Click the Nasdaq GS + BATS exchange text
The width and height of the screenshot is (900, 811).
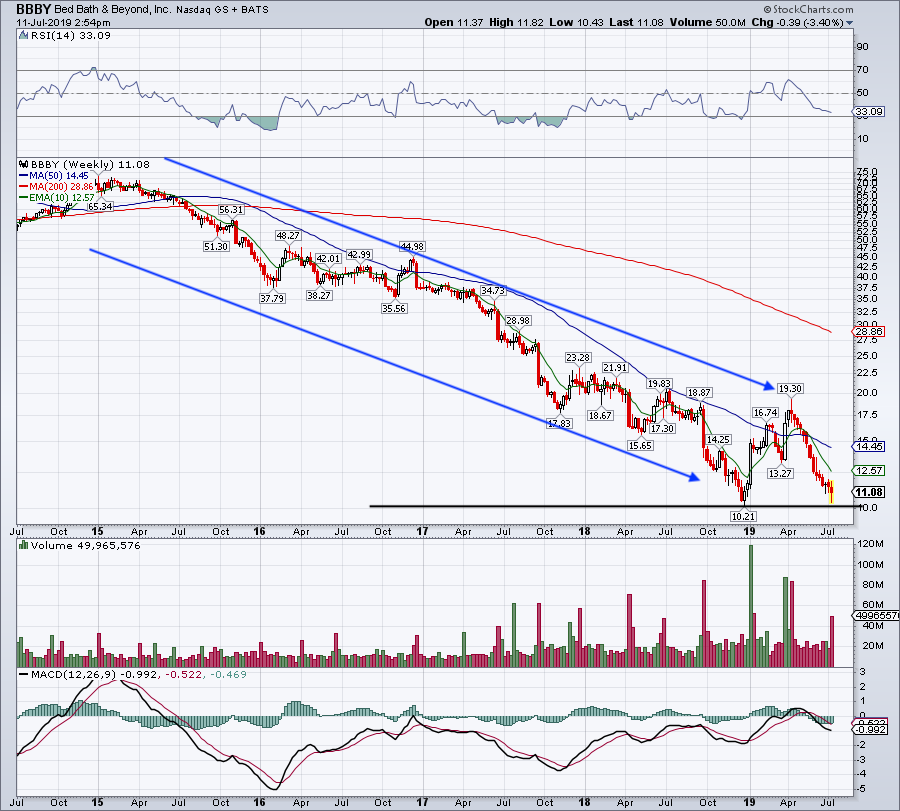pos(222,10)
